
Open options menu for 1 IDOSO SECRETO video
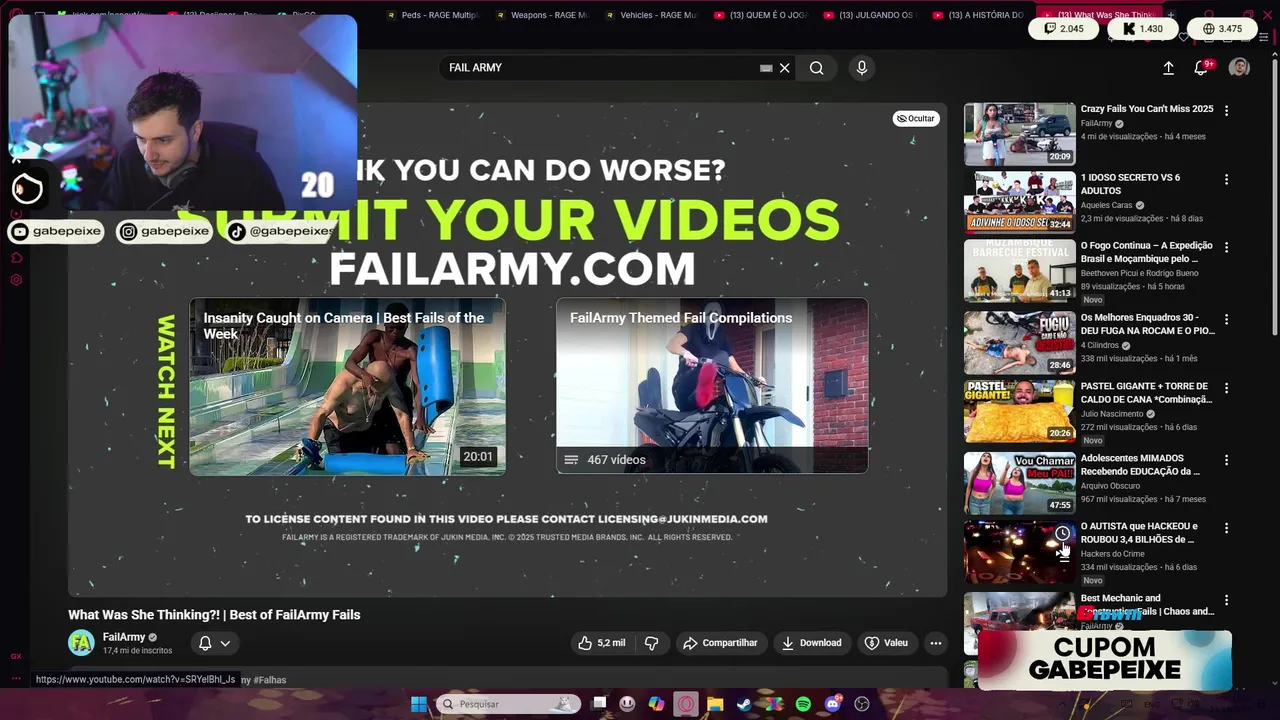coord(1227,179)
